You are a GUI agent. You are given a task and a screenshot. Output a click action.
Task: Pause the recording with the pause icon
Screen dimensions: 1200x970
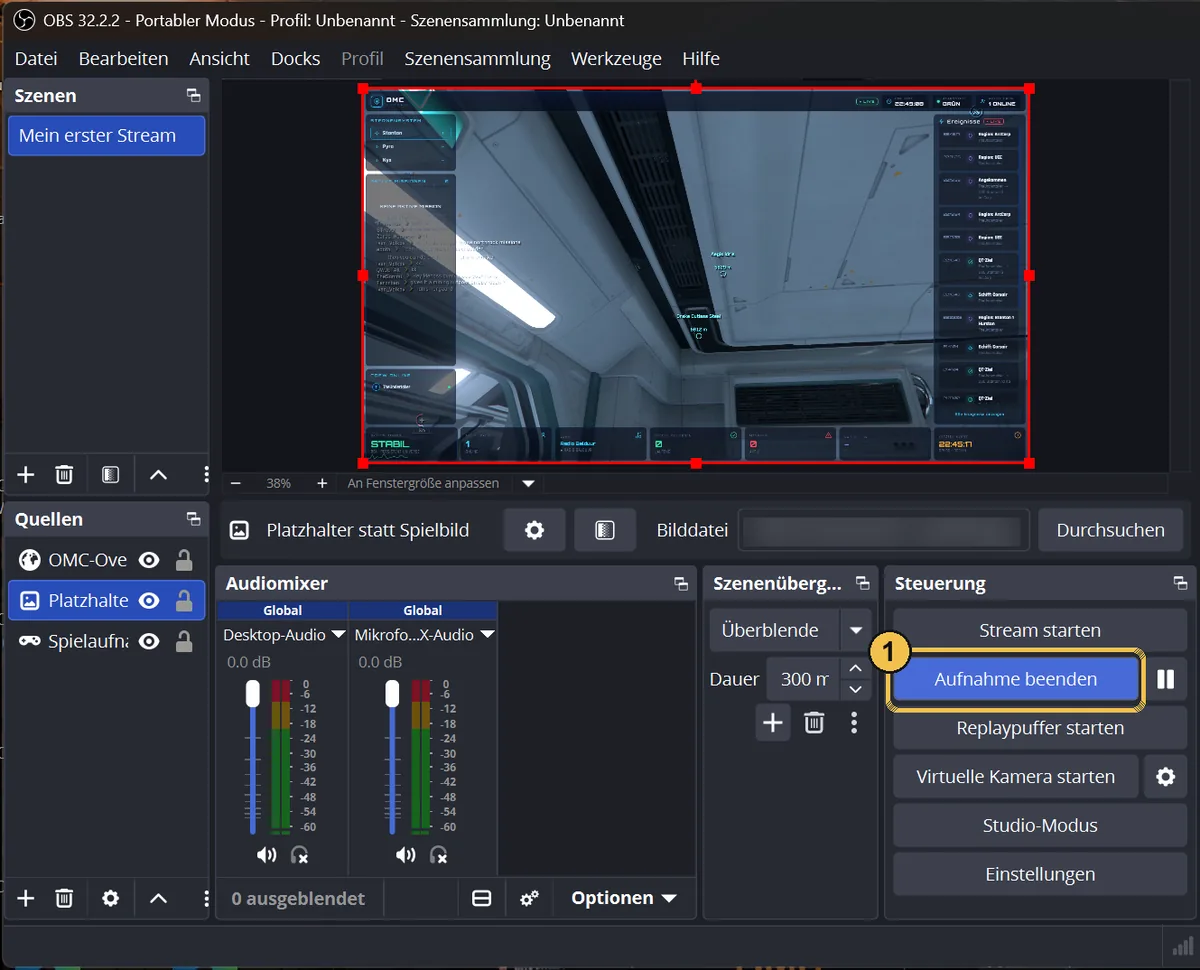pyautogui.click(x=1165, y=679)
